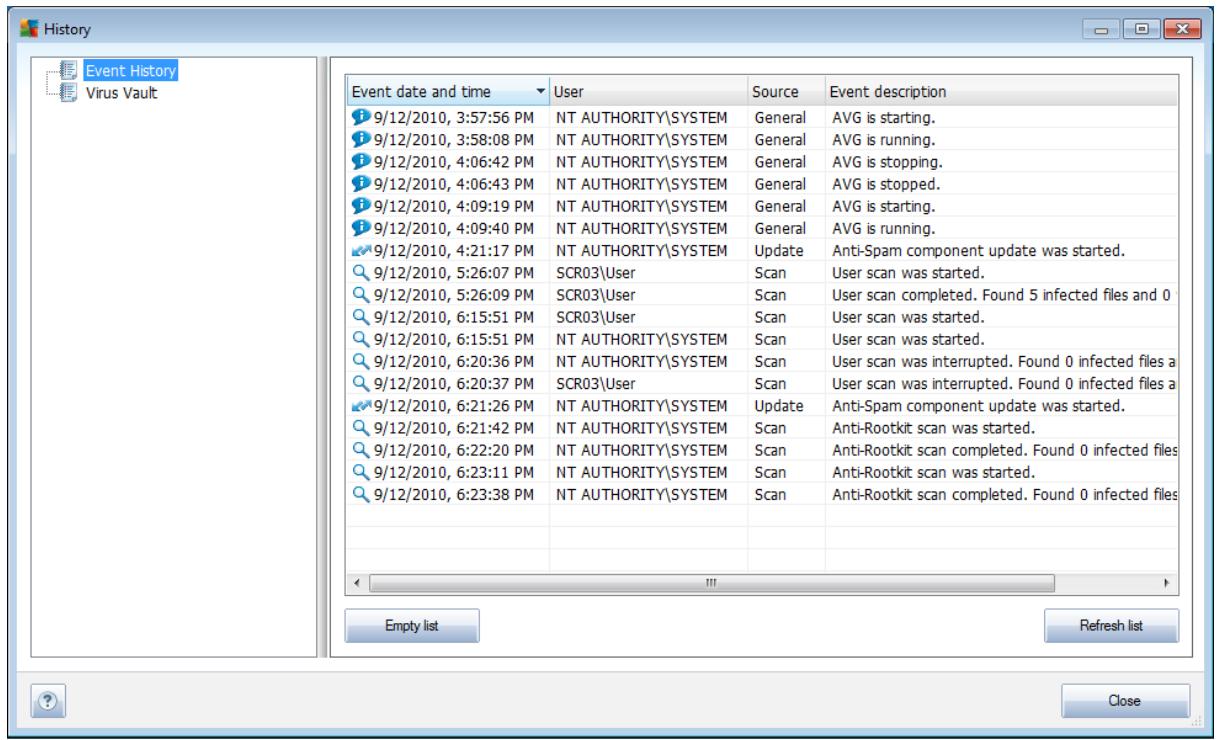Sort list by Source column header

coord(786,92)
